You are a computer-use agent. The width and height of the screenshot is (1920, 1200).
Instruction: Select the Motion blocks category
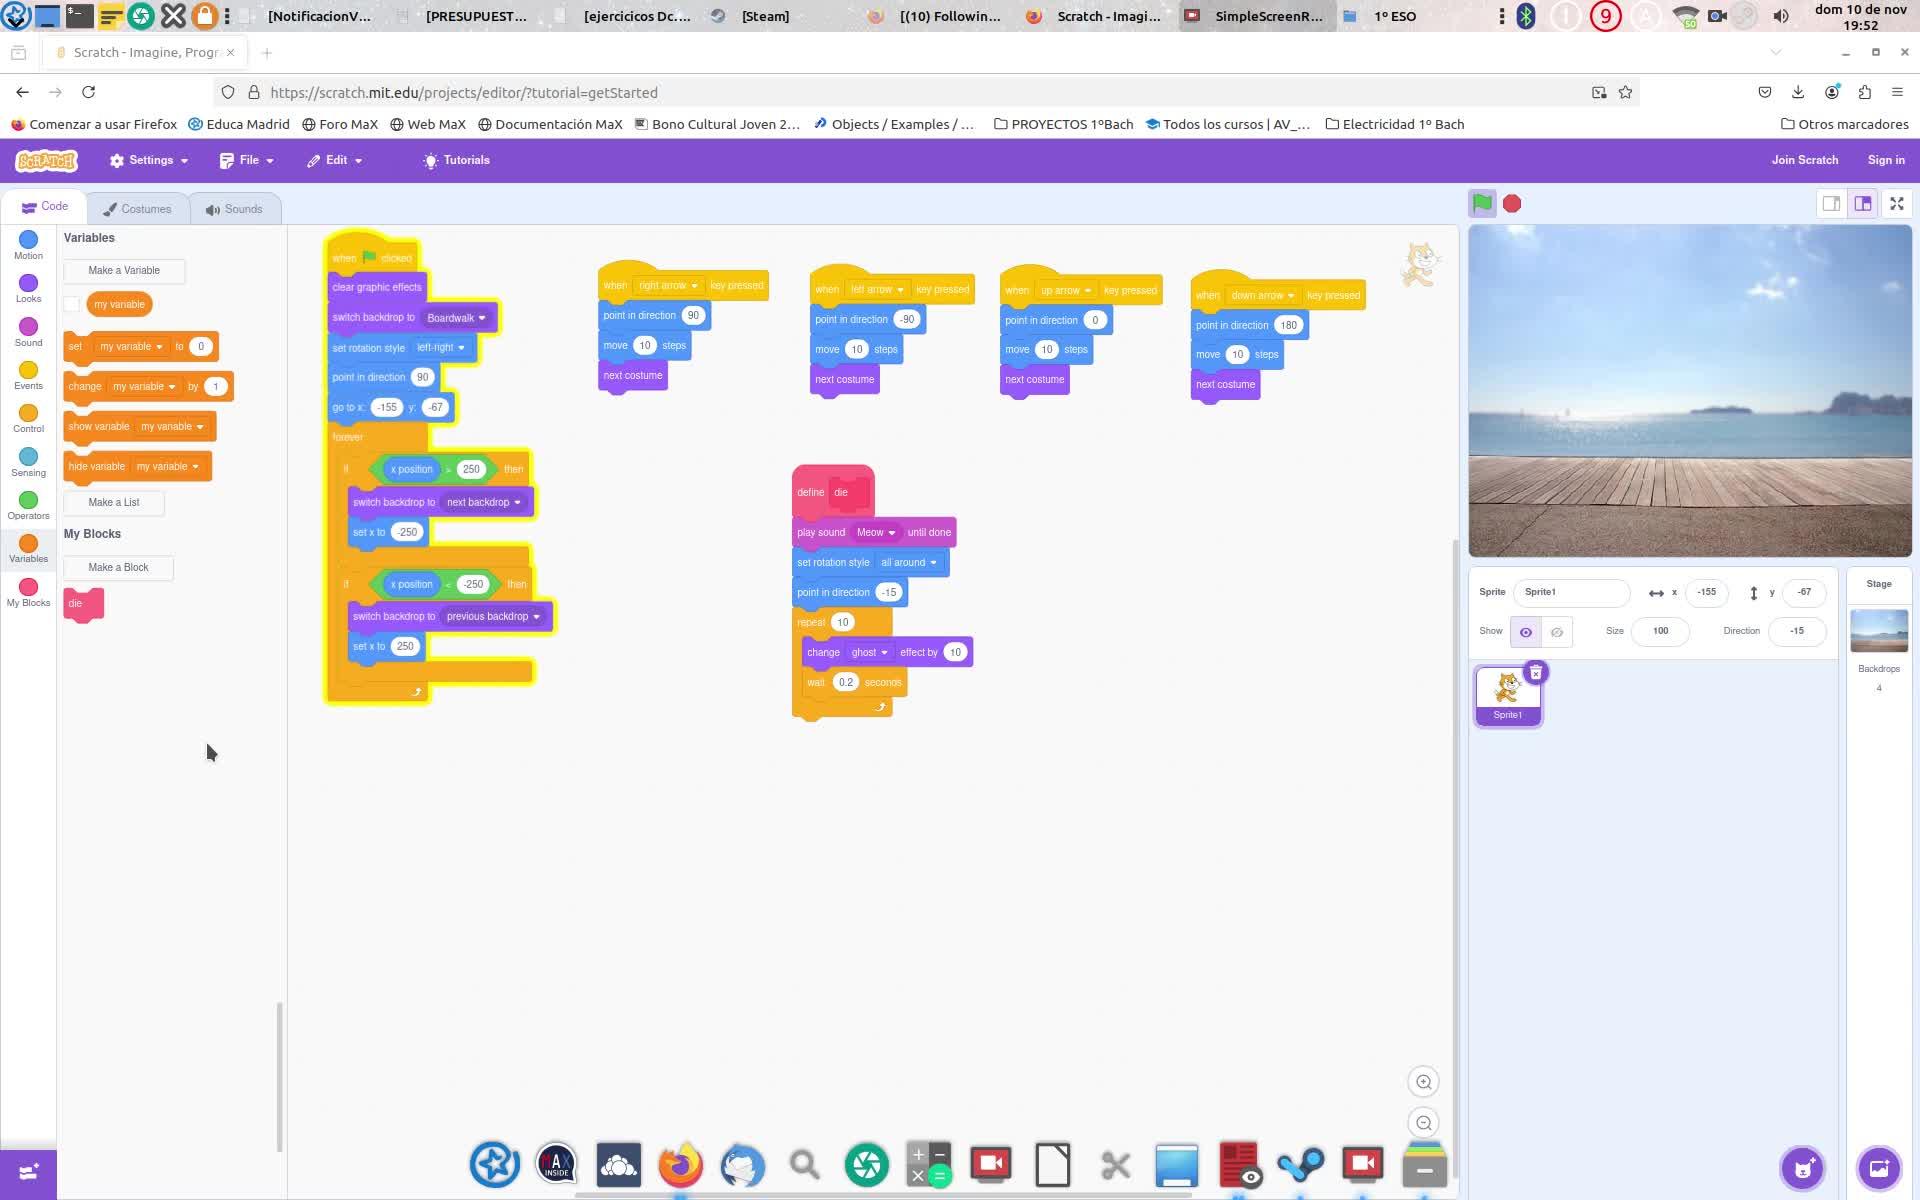coord(28,244)
